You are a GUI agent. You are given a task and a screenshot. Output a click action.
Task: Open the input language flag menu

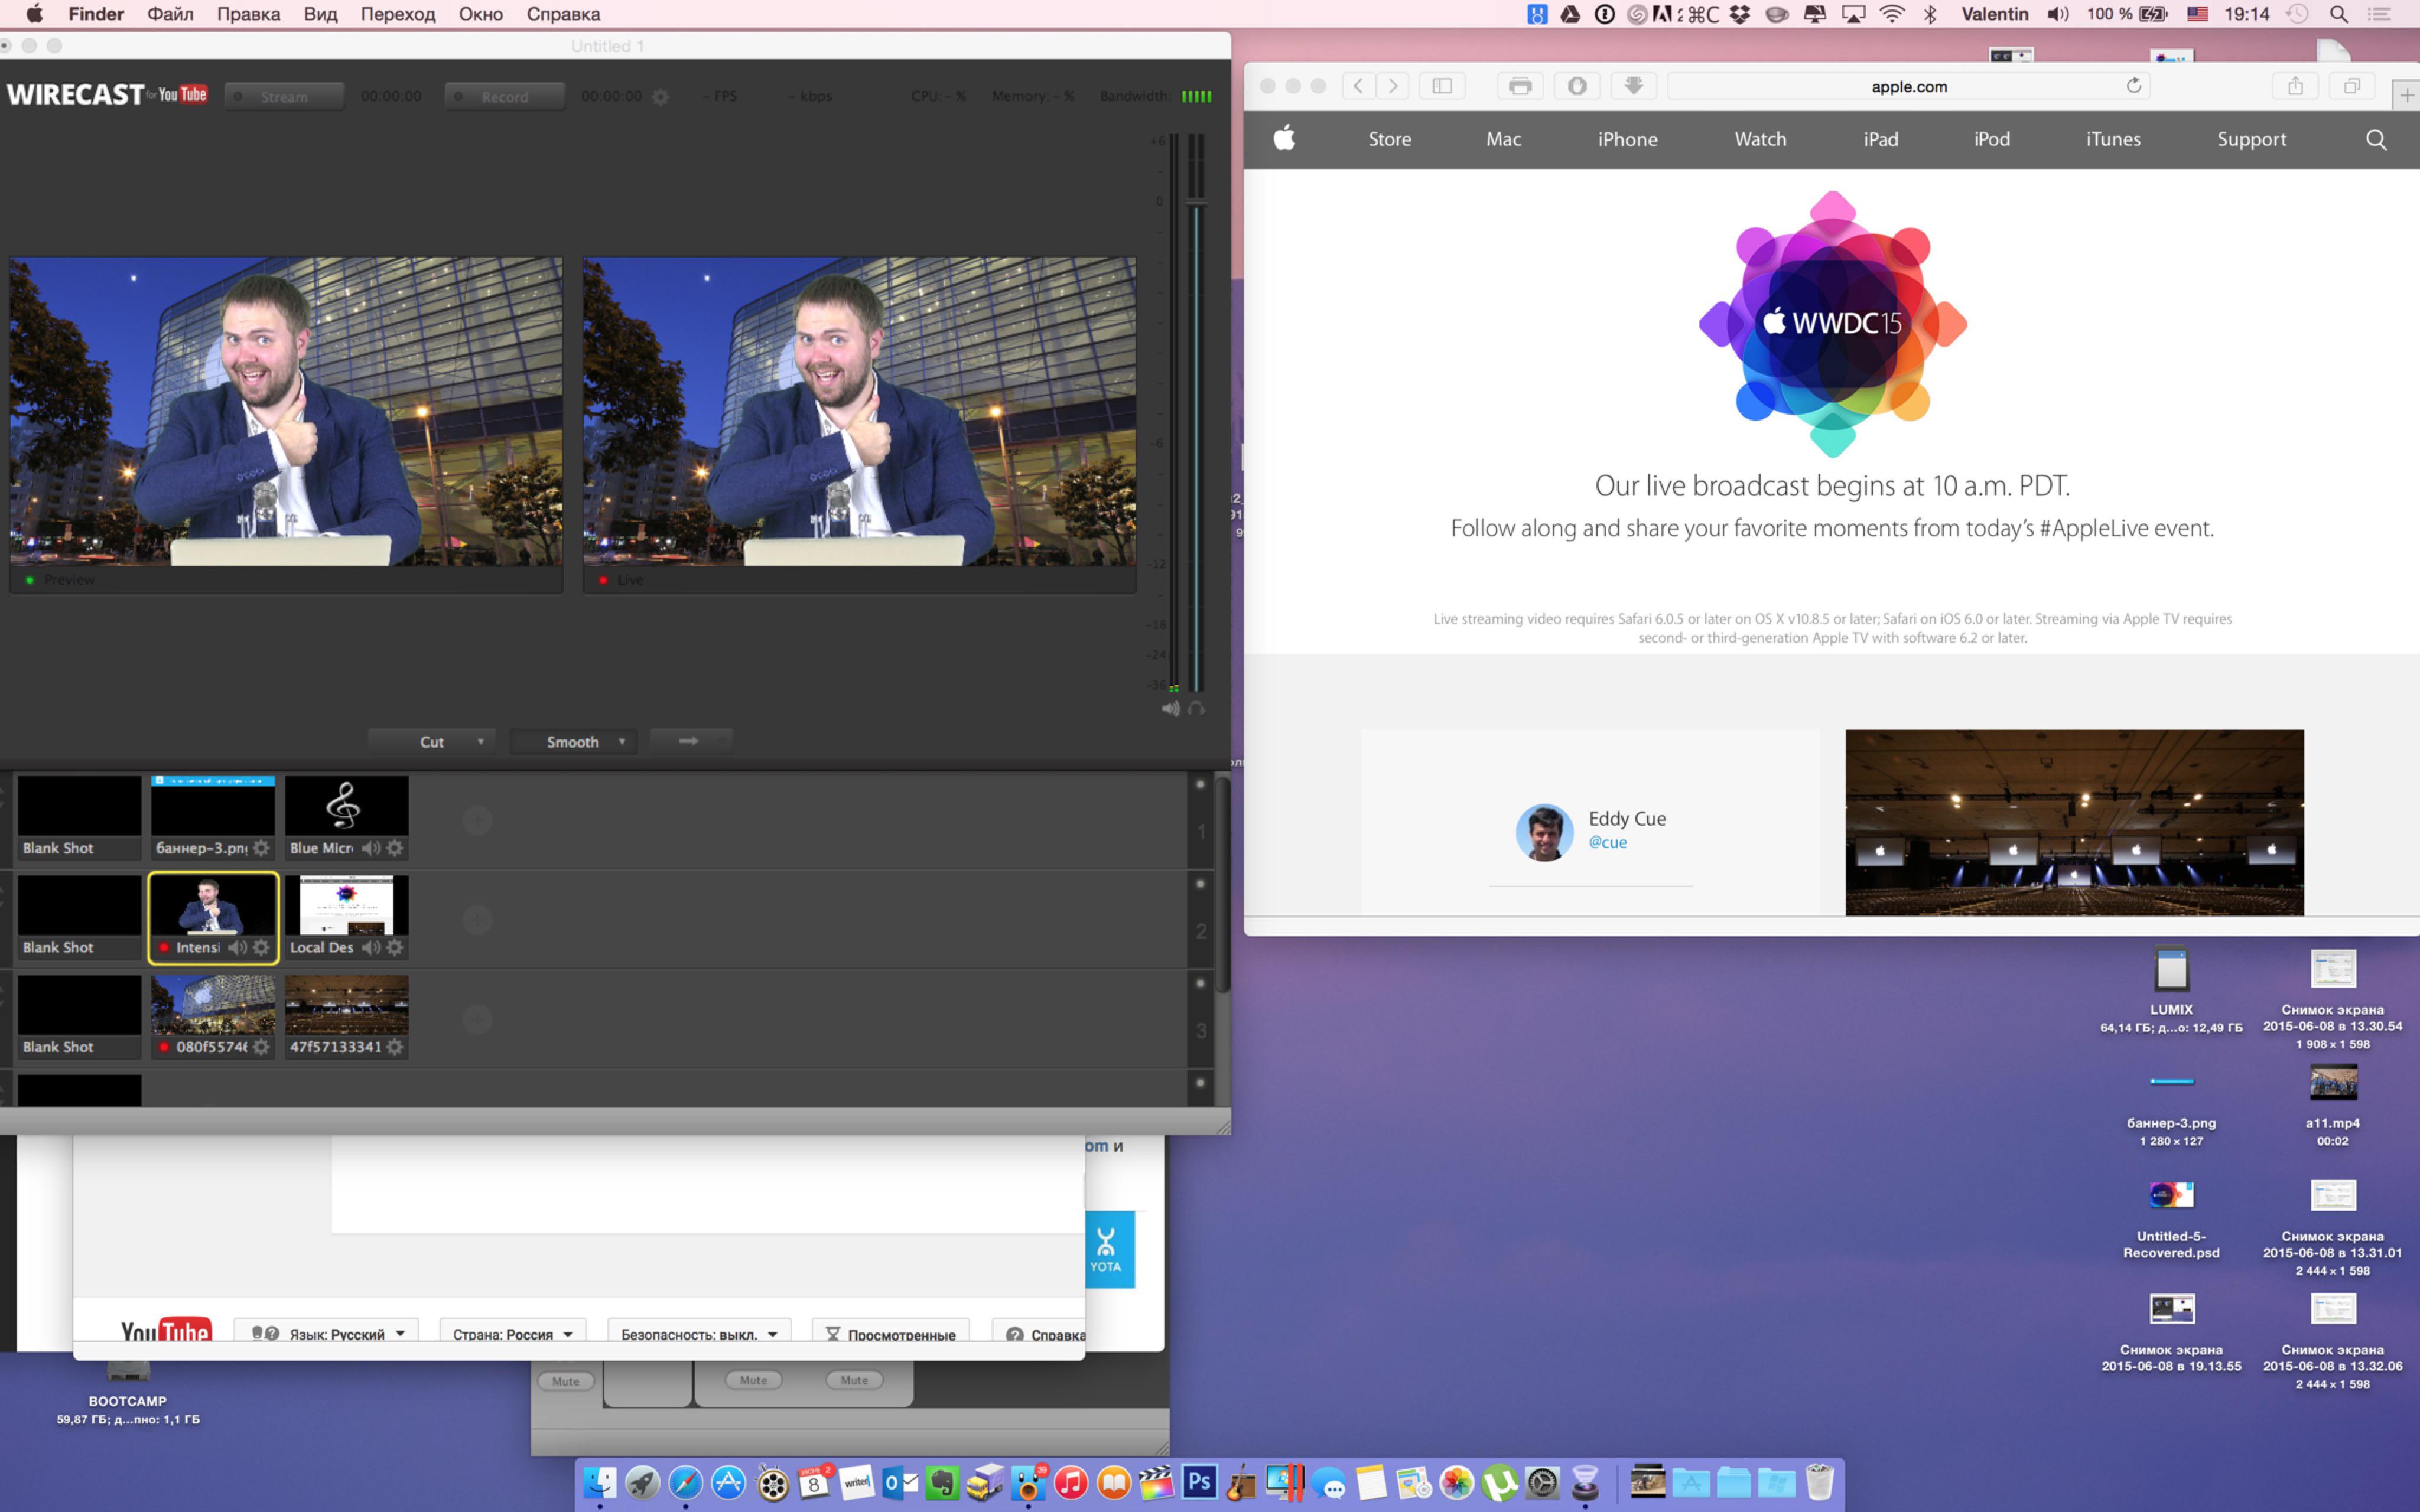(x=2197, y=14)
